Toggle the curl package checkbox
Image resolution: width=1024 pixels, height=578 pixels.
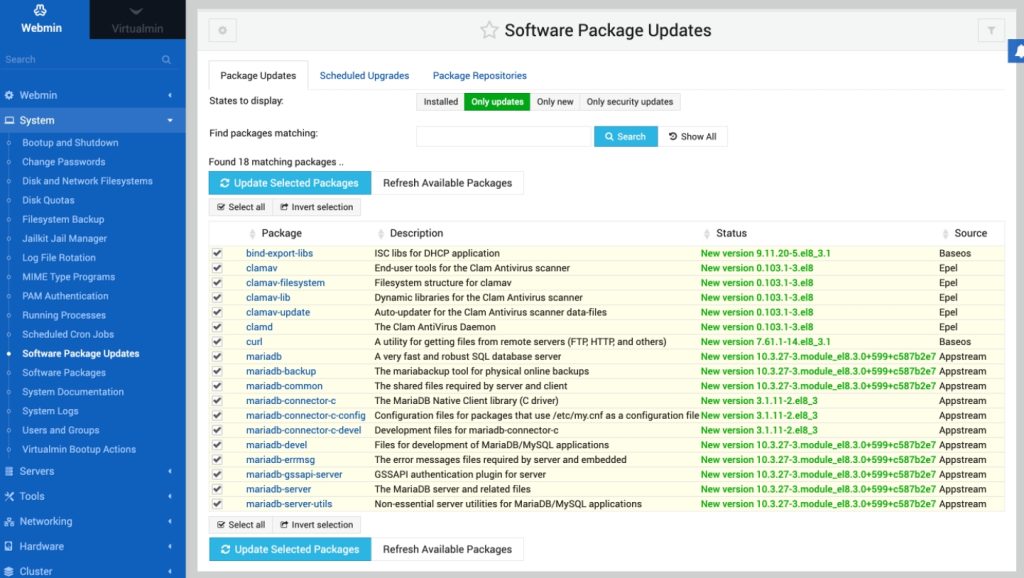[217, 342]
